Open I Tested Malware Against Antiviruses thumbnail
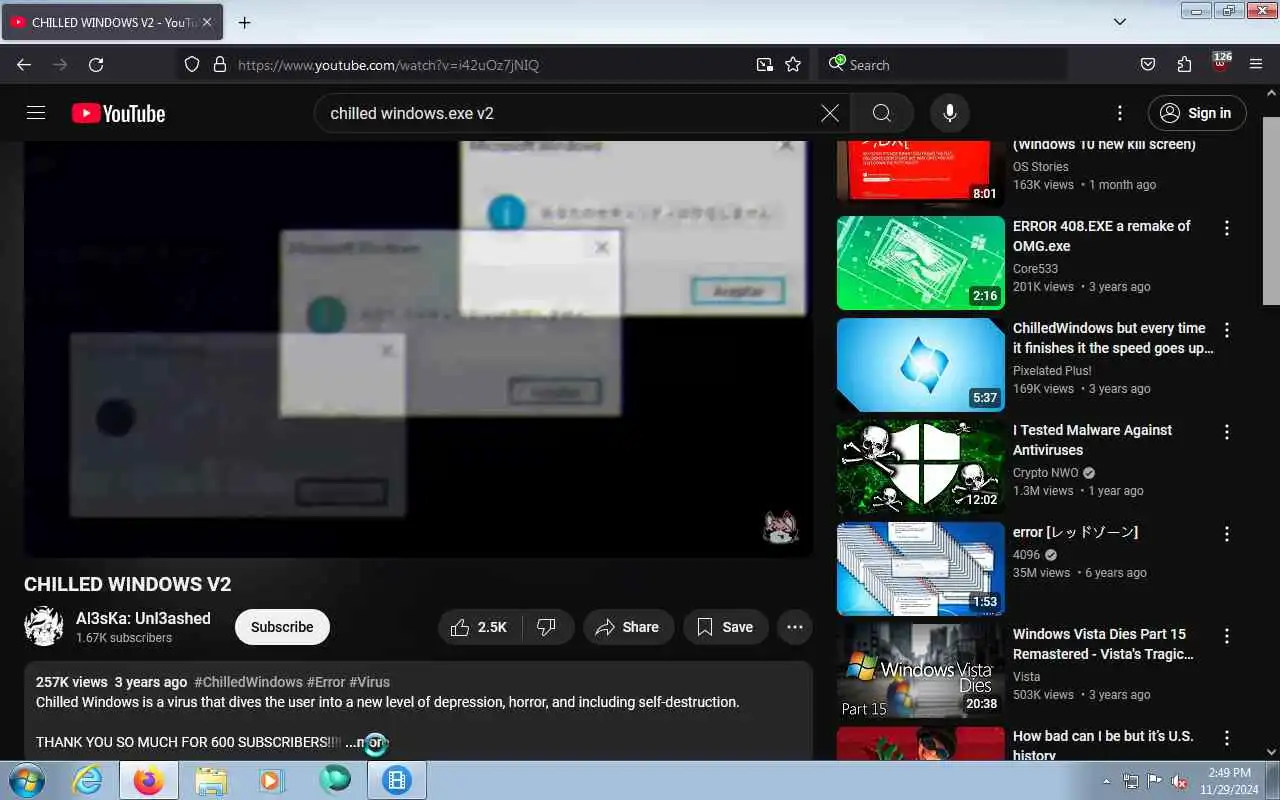 (x=920, y=467)
